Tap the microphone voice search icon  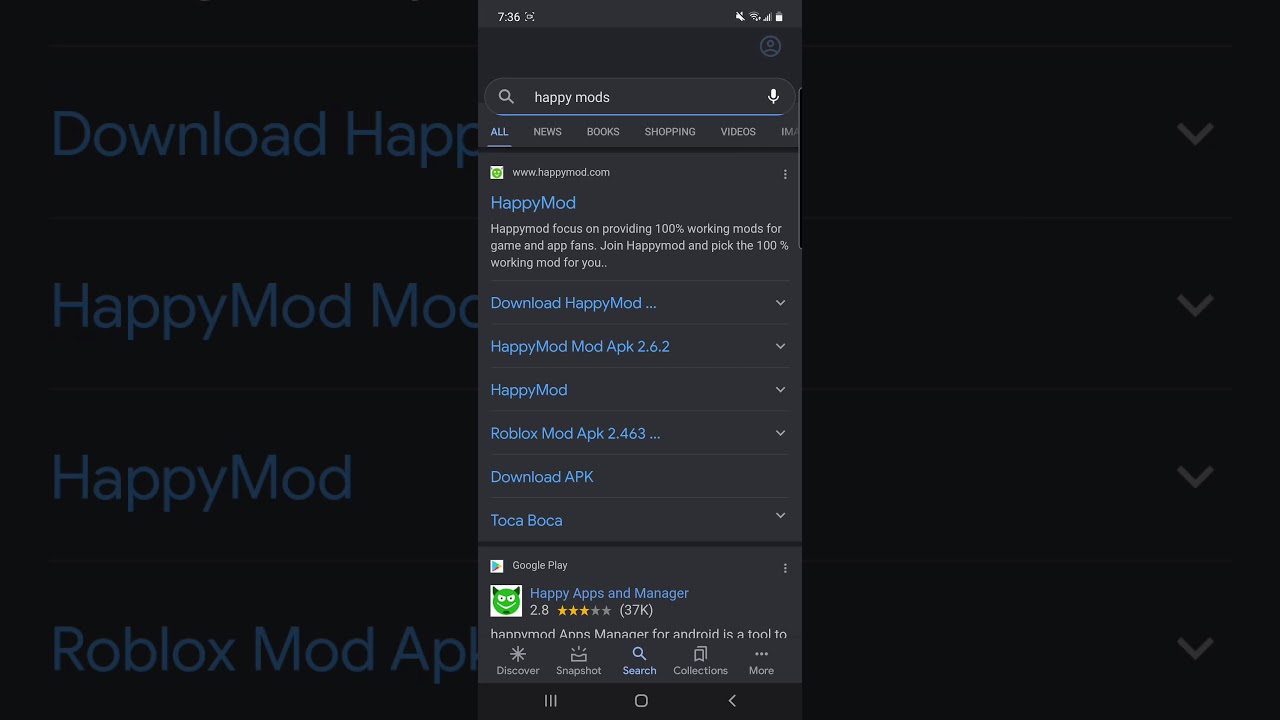click(773, 97)
